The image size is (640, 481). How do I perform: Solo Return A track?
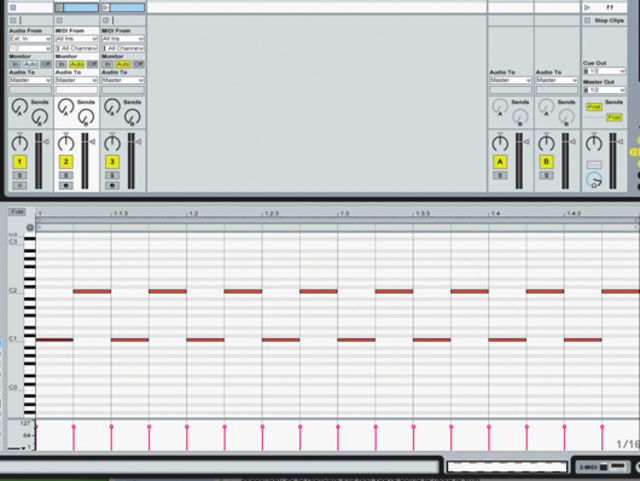(500, 176)
